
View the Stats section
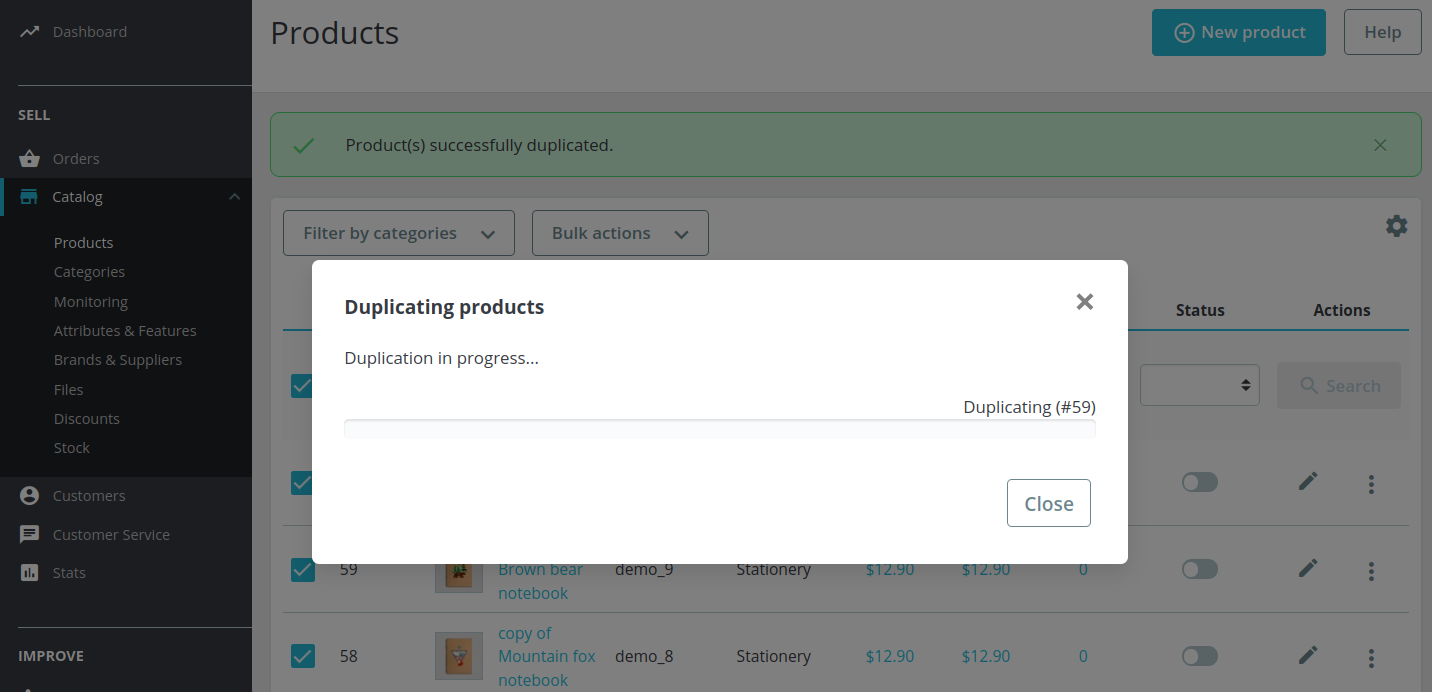click(x=69, y=572)
